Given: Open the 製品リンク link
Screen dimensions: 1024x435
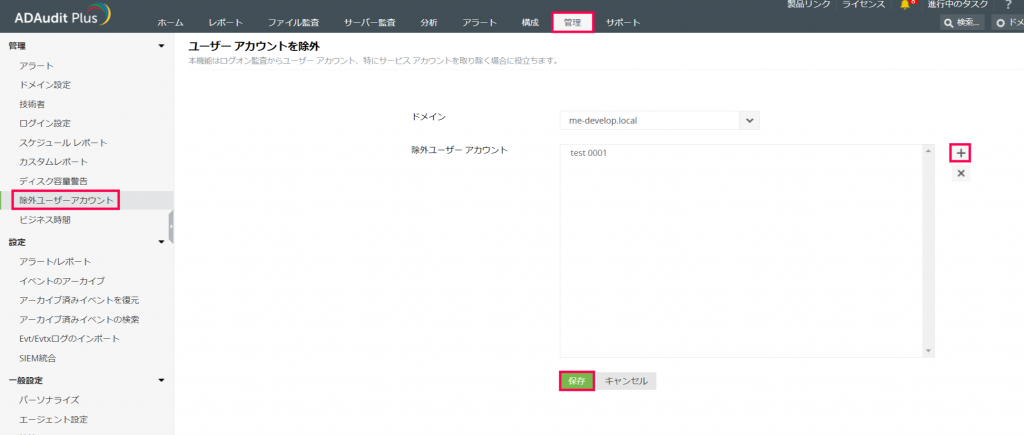Looking at the screenshot, I should pos(808,5).
